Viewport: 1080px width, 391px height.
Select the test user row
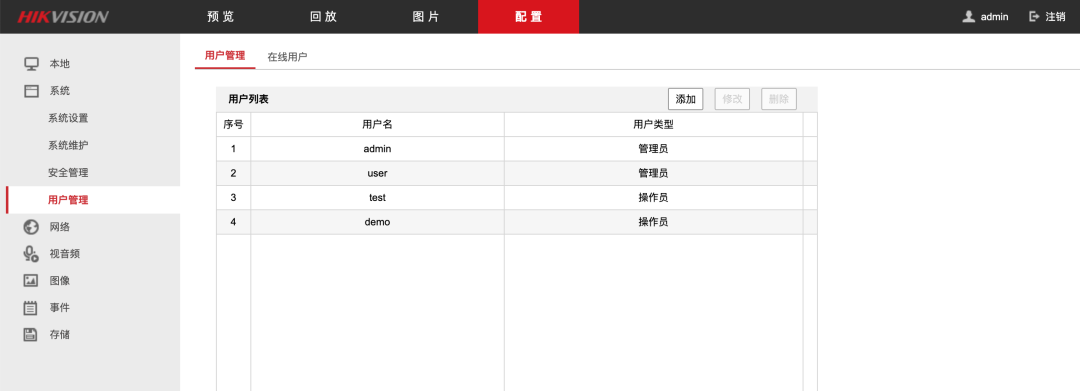517,198
